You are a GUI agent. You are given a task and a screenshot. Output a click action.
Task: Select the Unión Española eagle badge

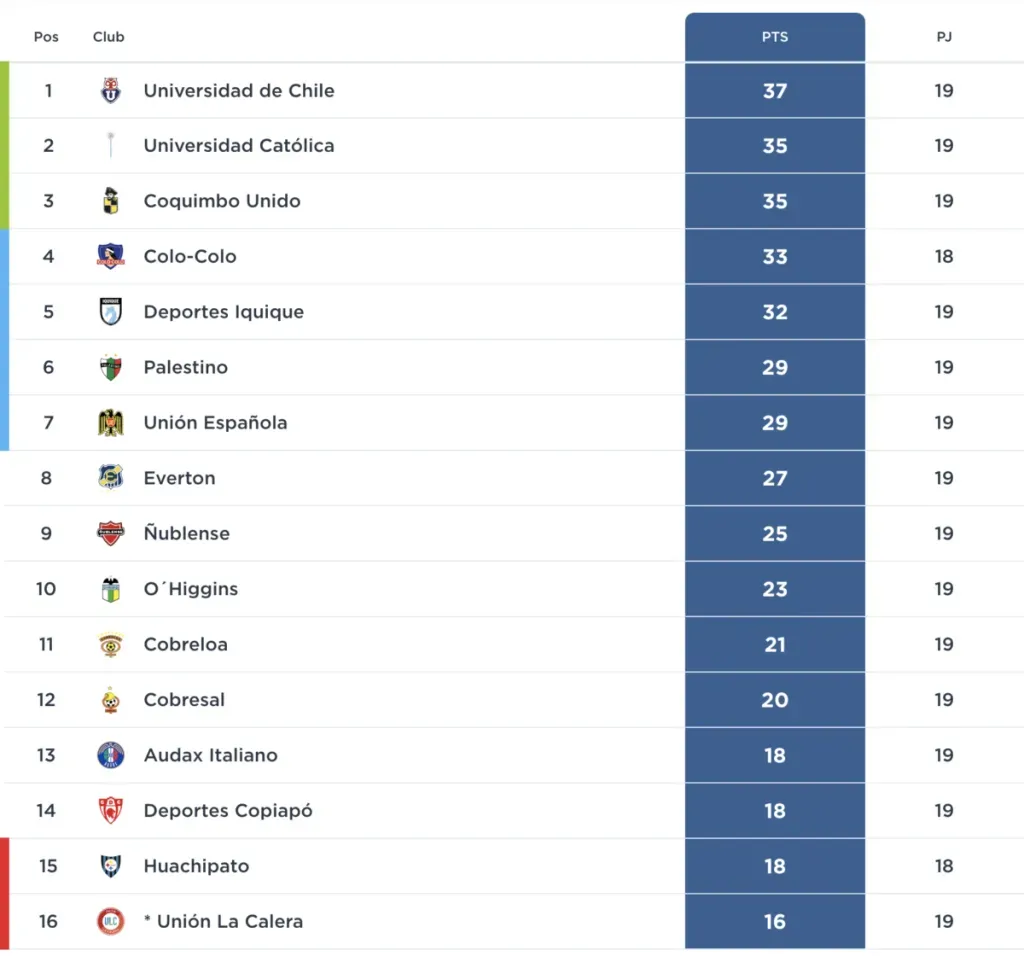click(110, 422)
